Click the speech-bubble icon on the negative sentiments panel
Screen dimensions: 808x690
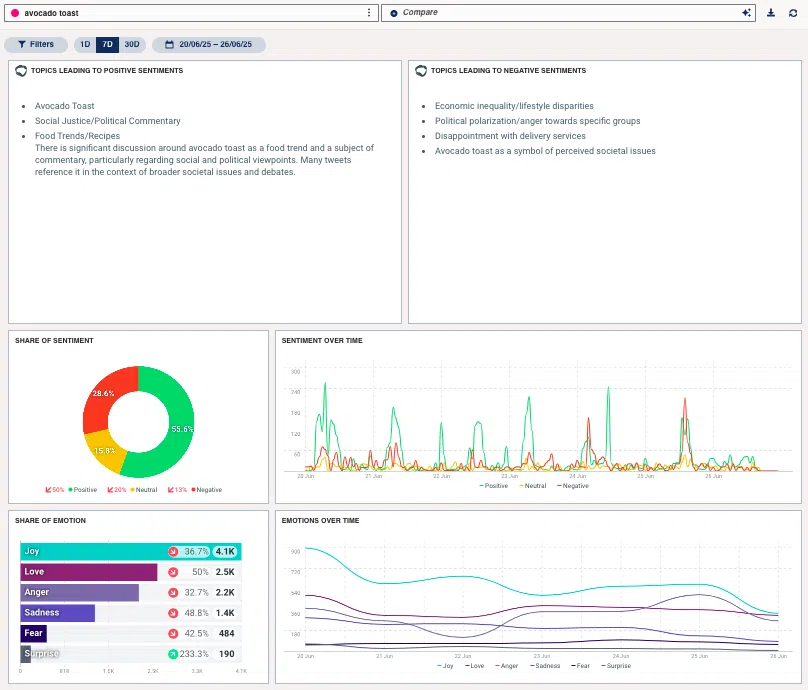(x=421, y=70)
